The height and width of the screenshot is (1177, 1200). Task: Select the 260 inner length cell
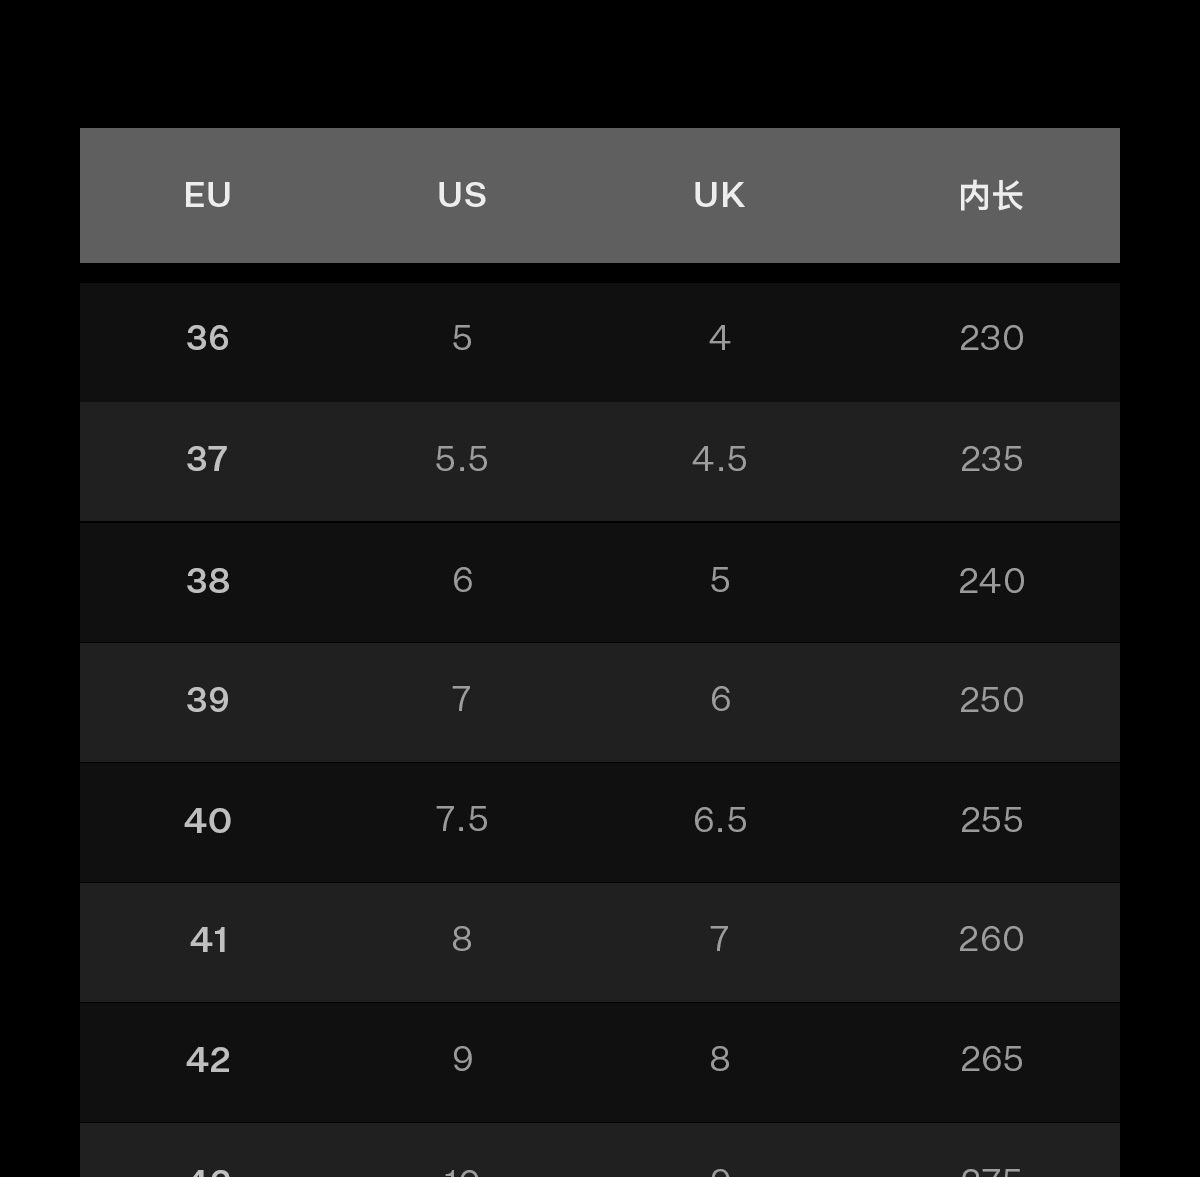point(991,940)
